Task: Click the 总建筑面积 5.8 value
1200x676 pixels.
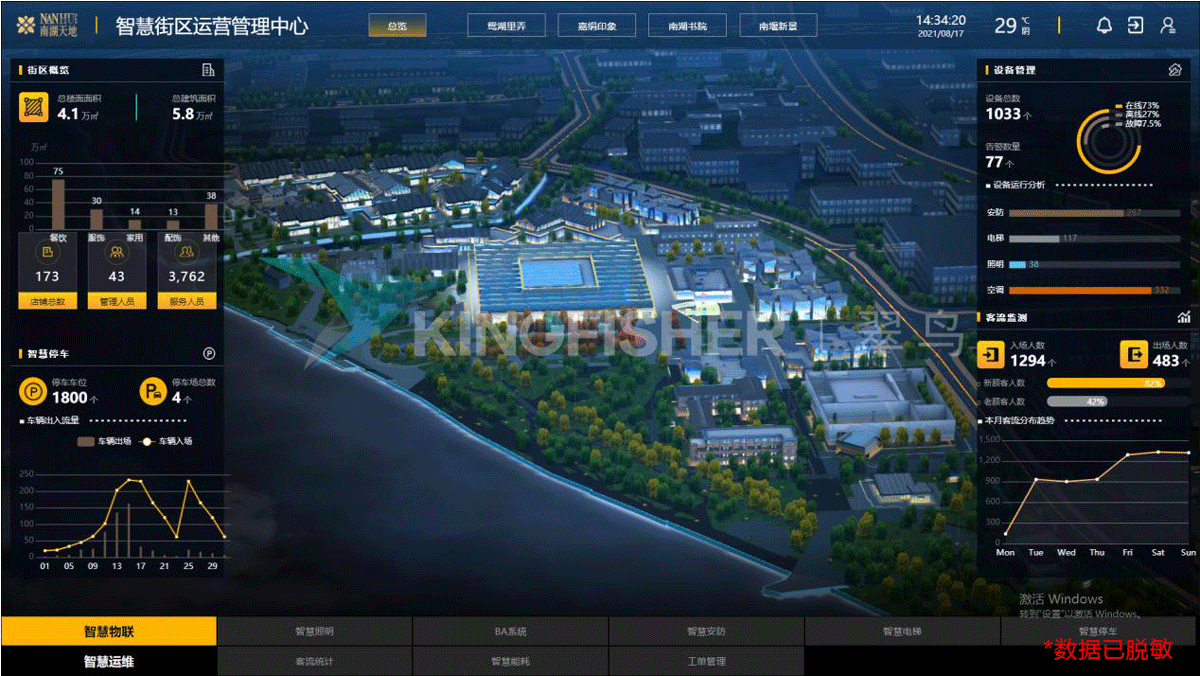Action: point(183,114)
